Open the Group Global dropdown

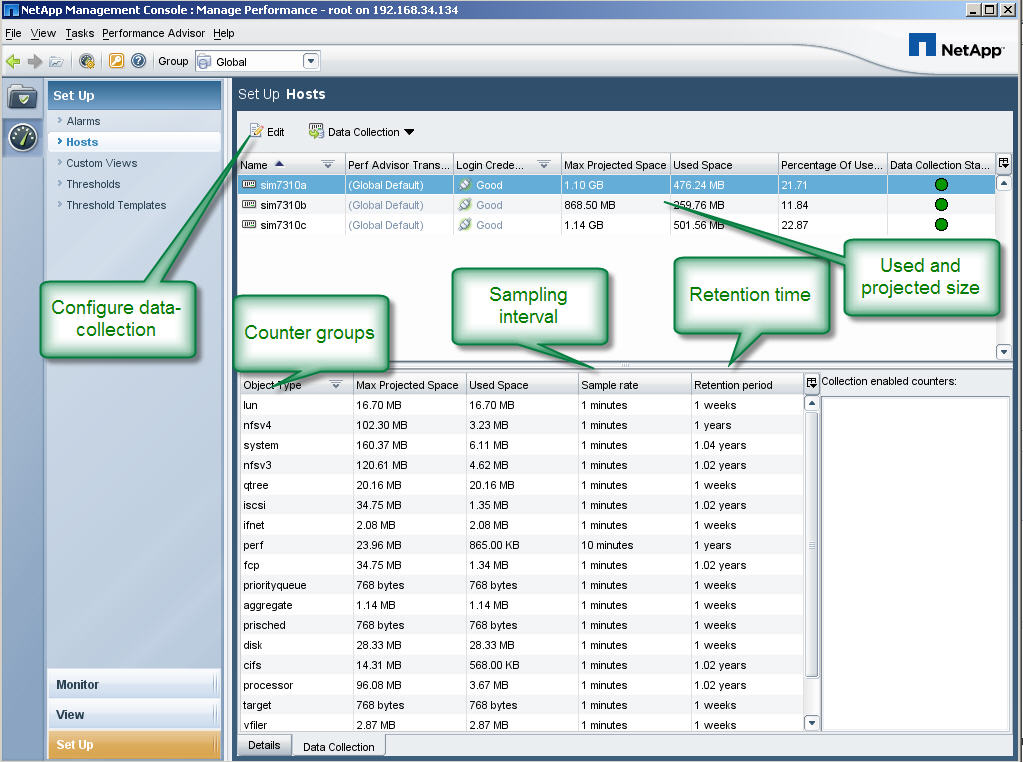coord(310,61)
